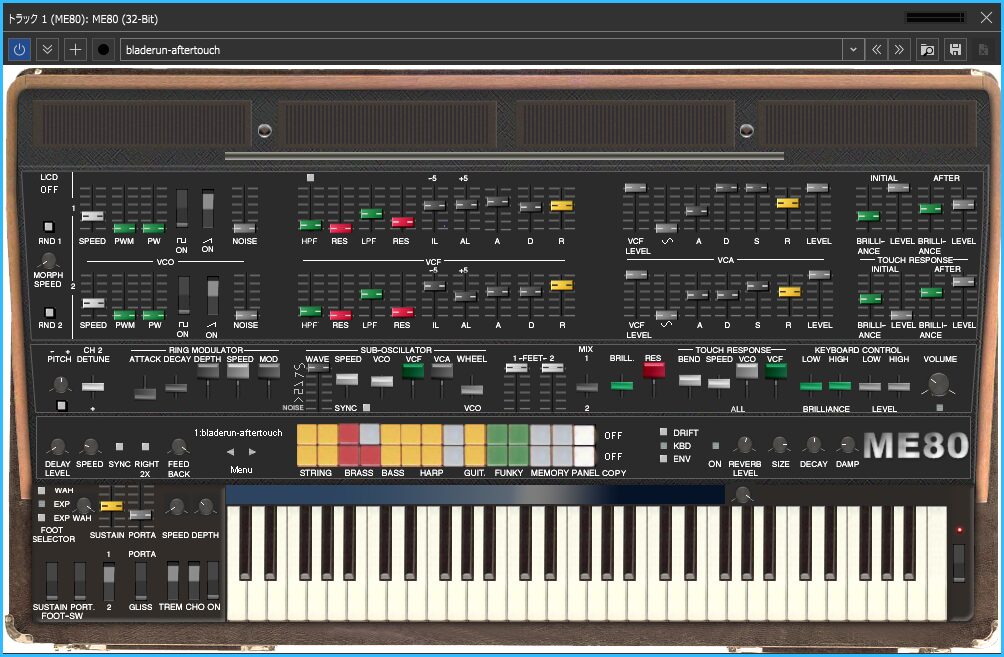Close the ME80 plugin window
This screenshot has width=1004, height=657.
tap(986, 18)
